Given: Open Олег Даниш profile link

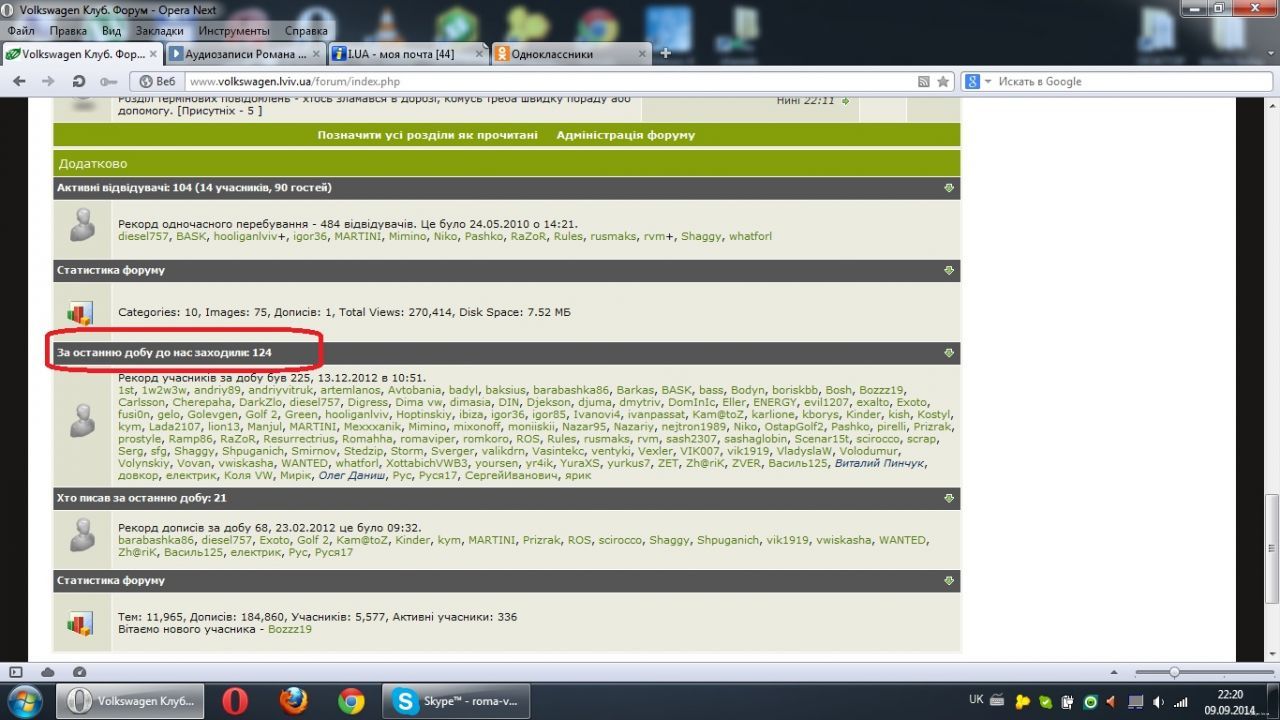Looking at the screenshot, I should [x=352, y=475].
